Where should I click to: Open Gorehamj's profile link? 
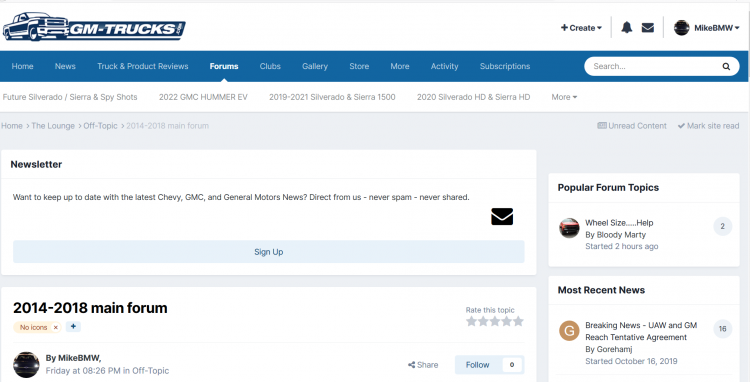point(615,349)
